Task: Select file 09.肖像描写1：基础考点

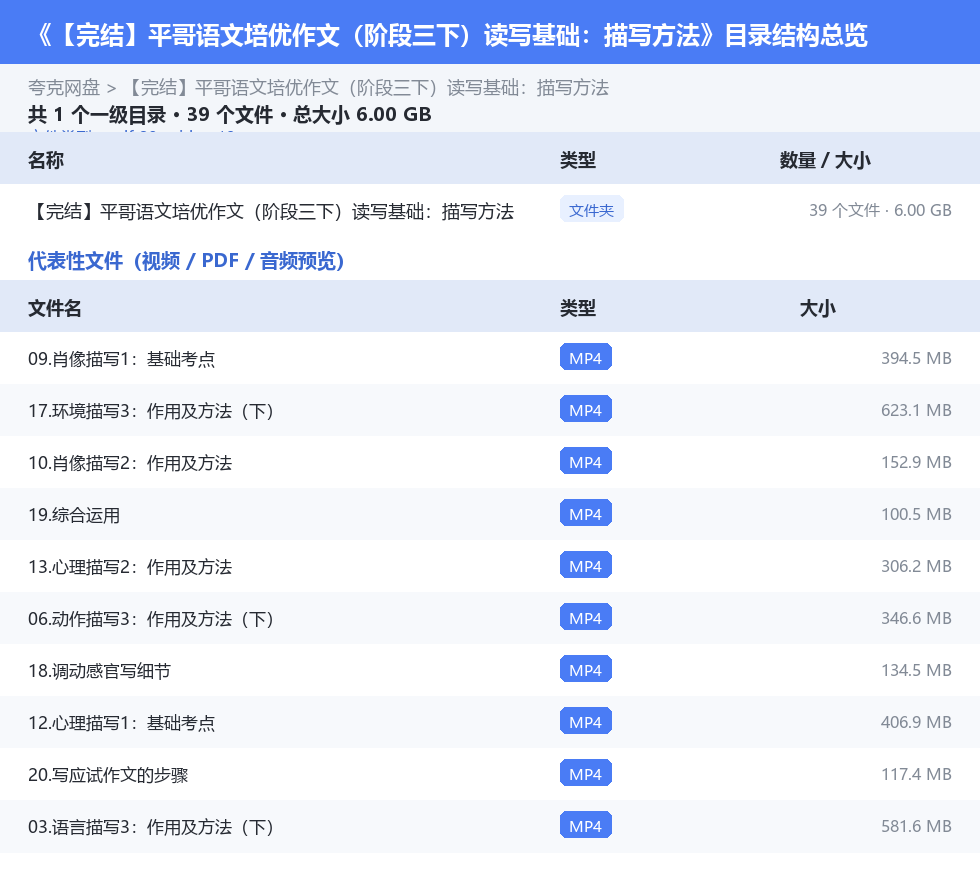Action: (121, 359)
